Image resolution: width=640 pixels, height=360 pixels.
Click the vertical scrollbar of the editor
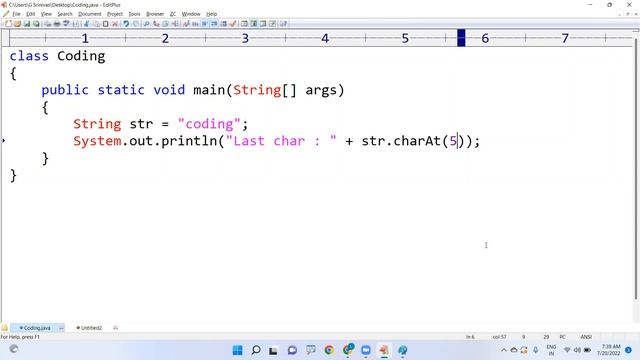pos(636,169)
